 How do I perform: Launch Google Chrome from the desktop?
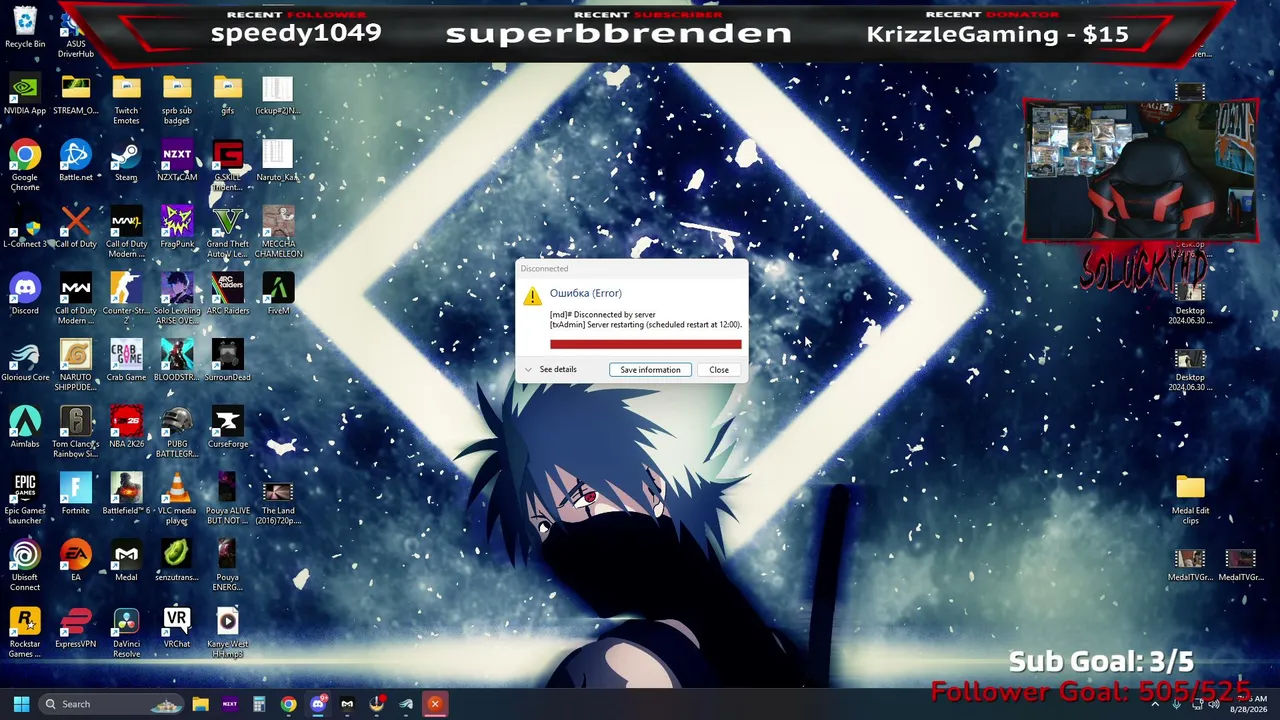coord(25,167)
